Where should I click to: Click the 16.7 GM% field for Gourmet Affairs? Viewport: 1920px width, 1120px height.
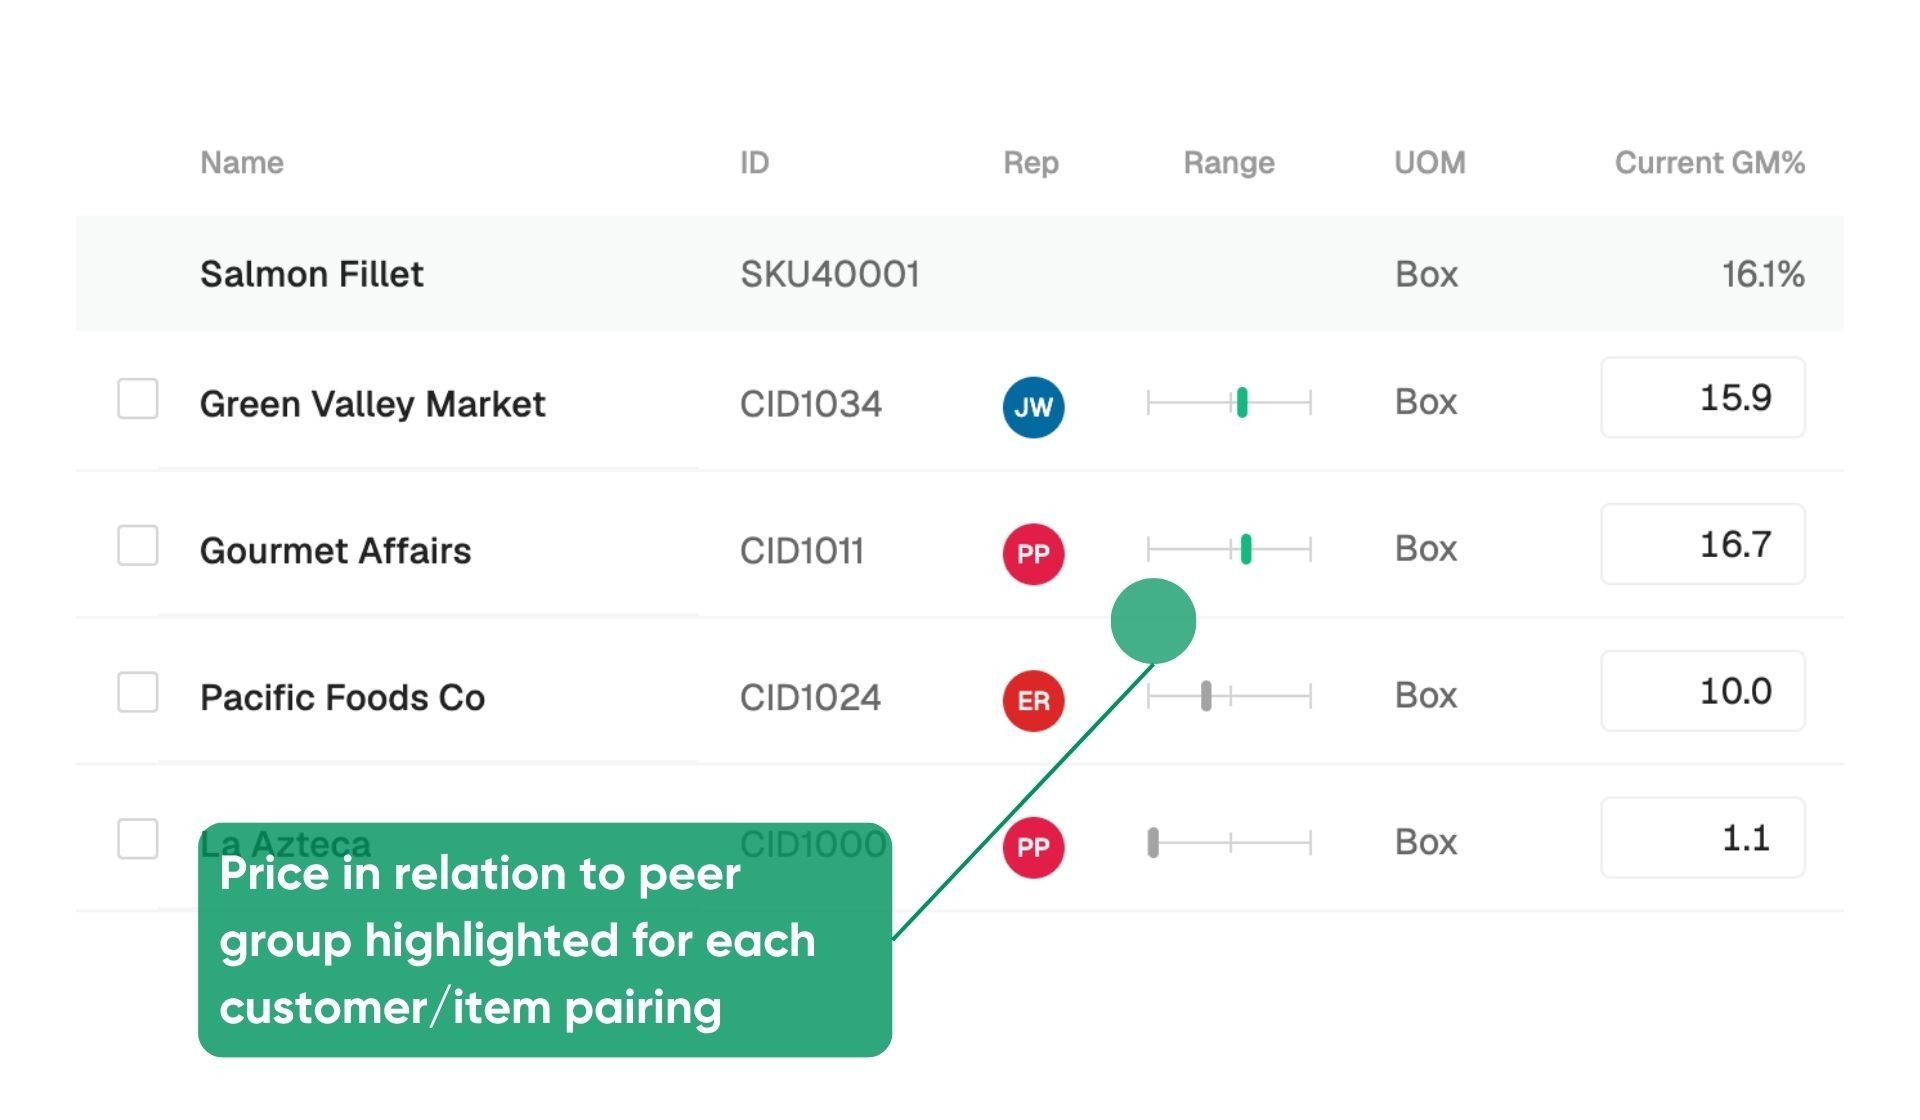pyautogui.click(x=1702, y=544)
